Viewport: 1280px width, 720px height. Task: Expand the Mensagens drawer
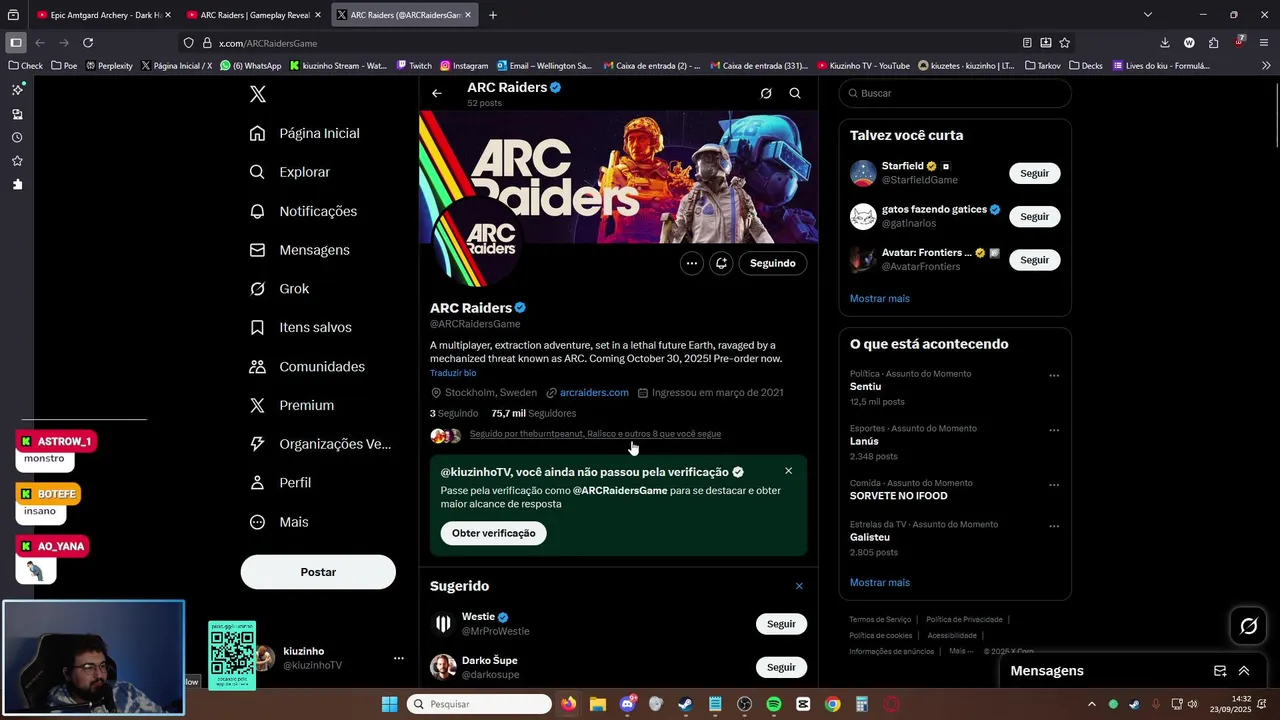point(1244,671)
